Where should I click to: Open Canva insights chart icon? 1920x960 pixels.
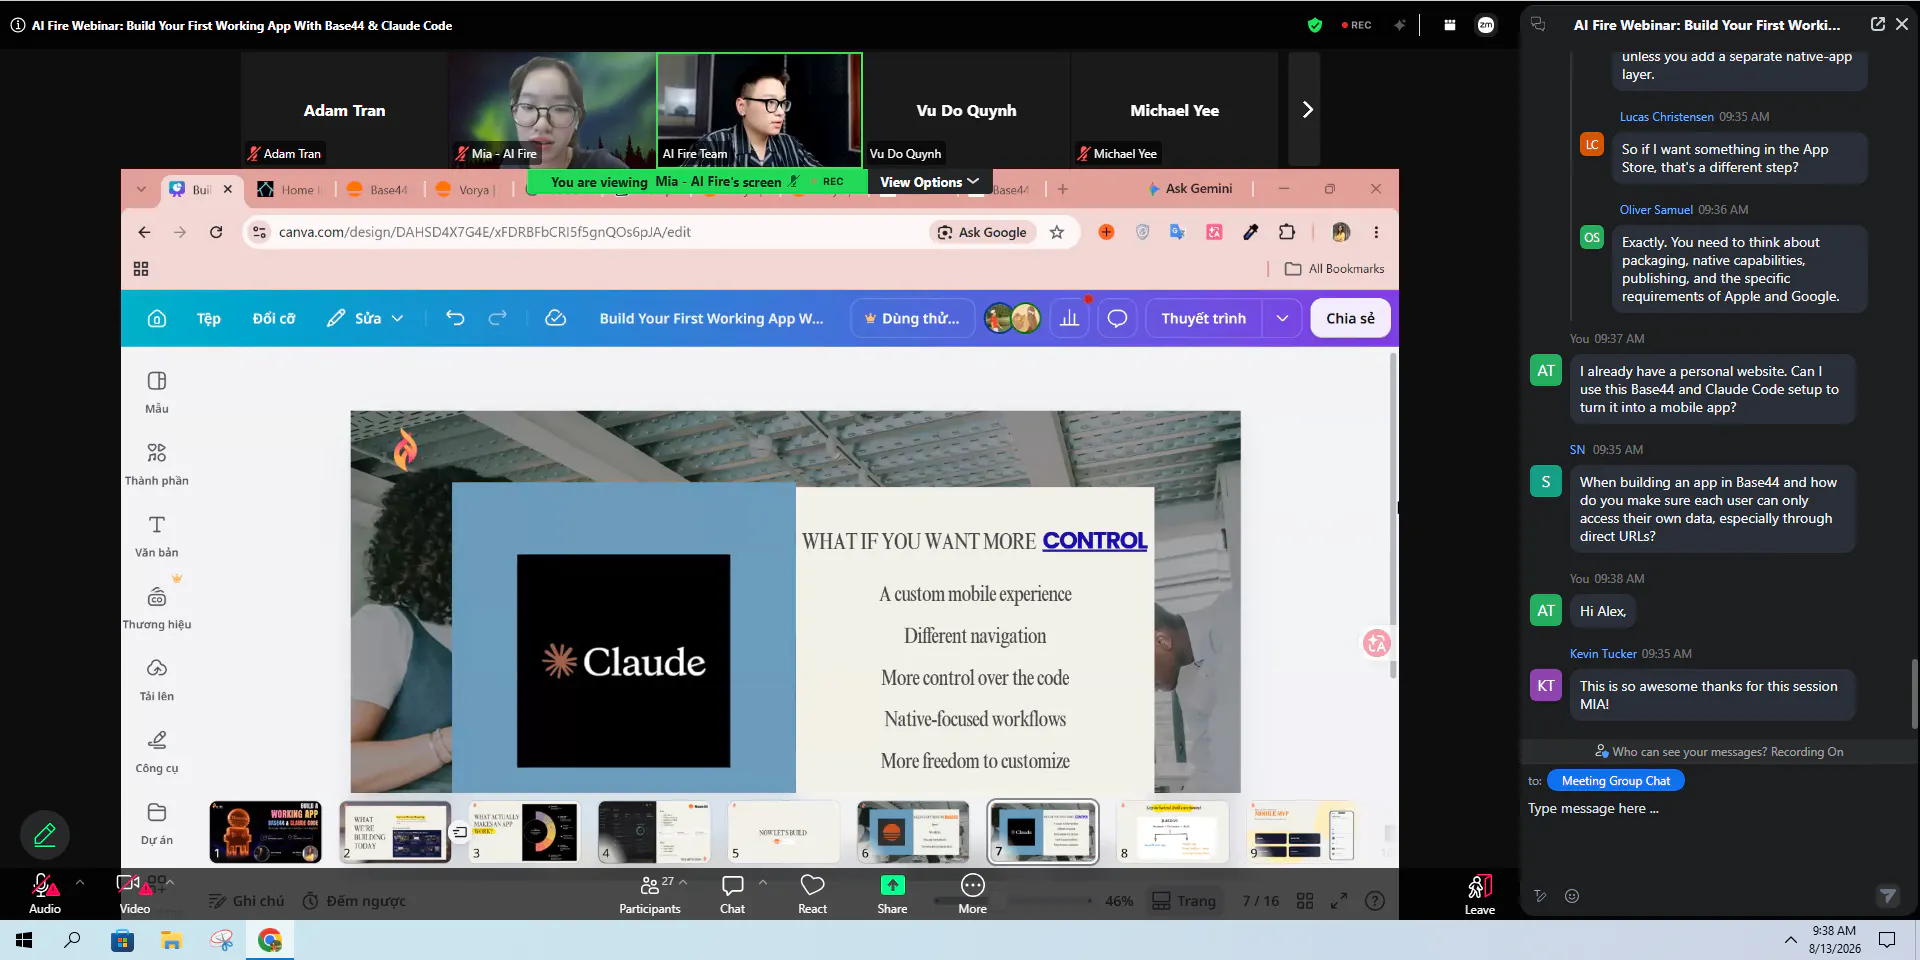[1069, 318]
